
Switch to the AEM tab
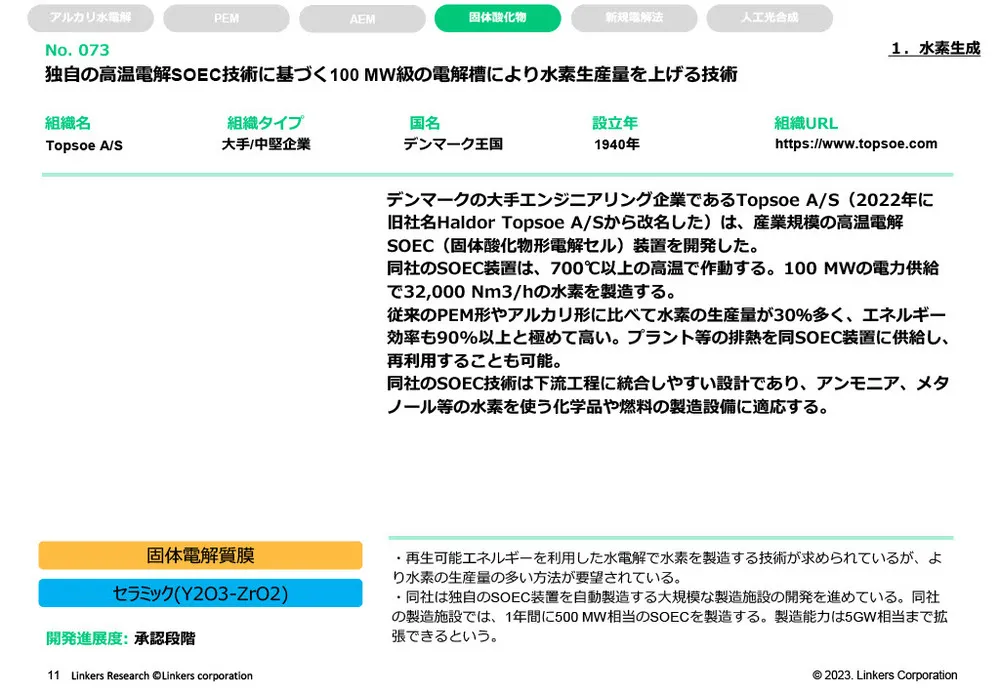tap(362, 18)
